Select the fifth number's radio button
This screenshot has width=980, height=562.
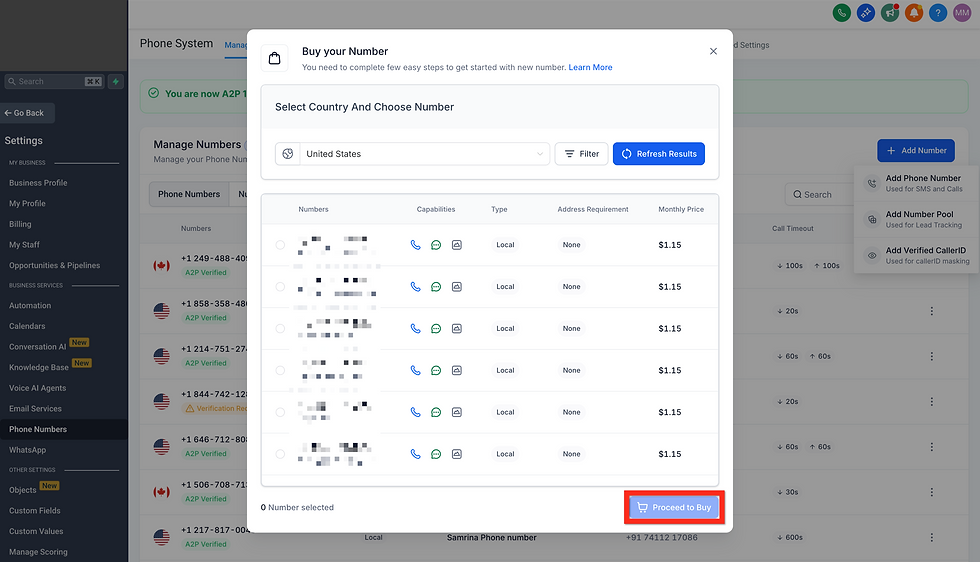point(280,412)
